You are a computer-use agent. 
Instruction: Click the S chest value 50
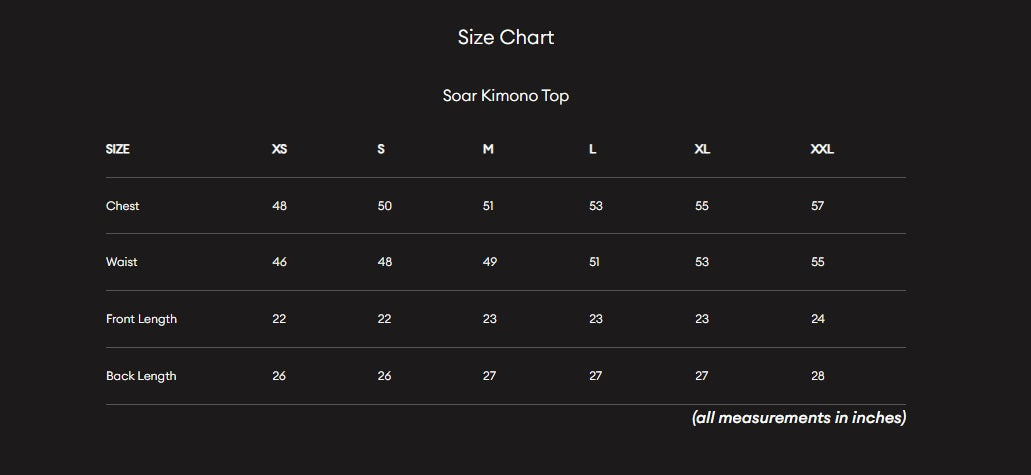click(x=385, y=206)
